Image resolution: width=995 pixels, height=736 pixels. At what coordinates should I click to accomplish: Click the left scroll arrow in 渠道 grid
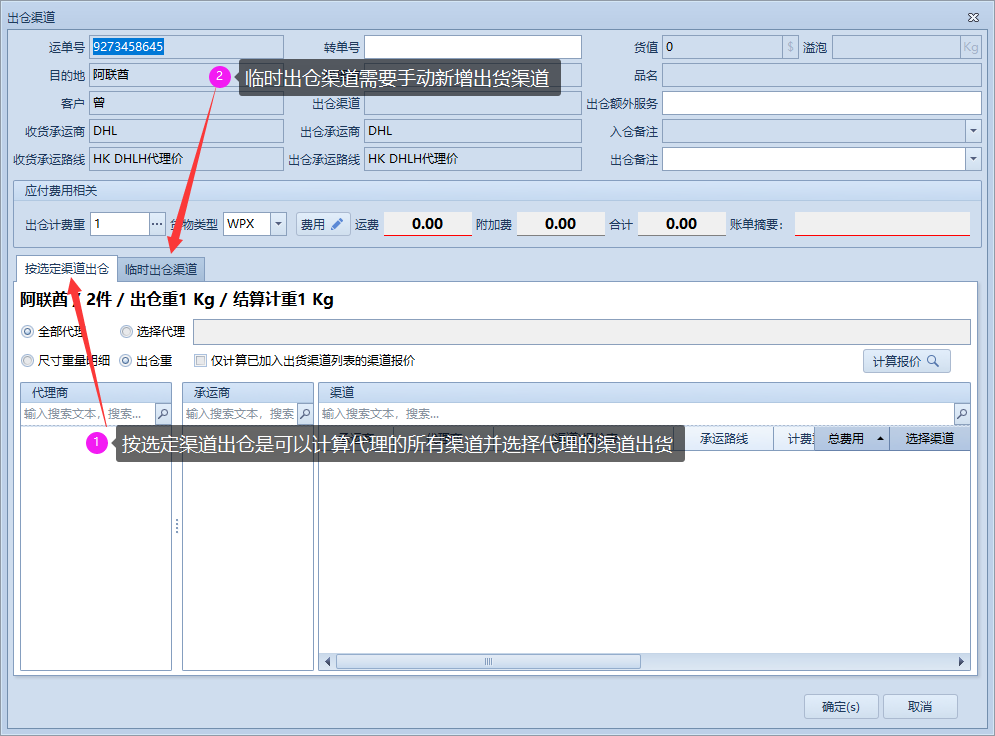[326, 661]
